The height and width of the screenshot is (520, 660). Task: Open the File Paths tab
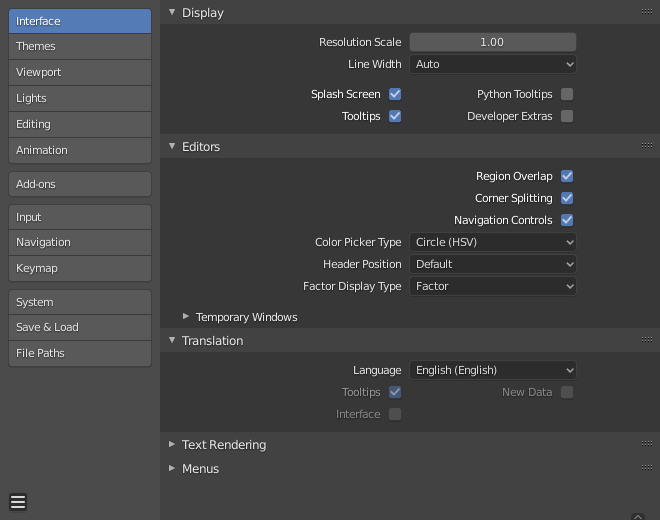(80, 353)
